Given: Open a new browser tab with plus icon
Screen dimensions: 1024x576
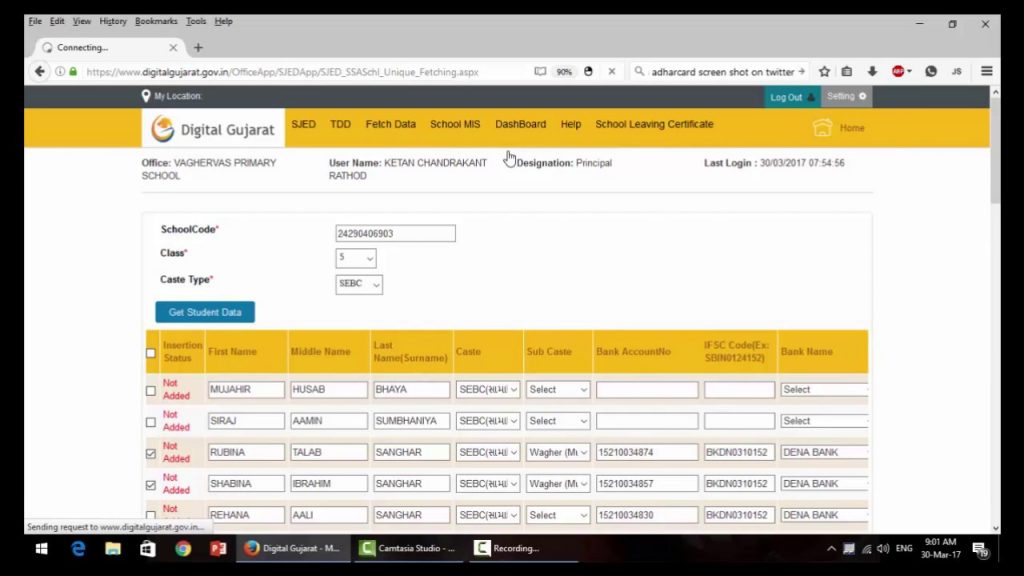Looking at the screenshot, I should pos(198,47).
